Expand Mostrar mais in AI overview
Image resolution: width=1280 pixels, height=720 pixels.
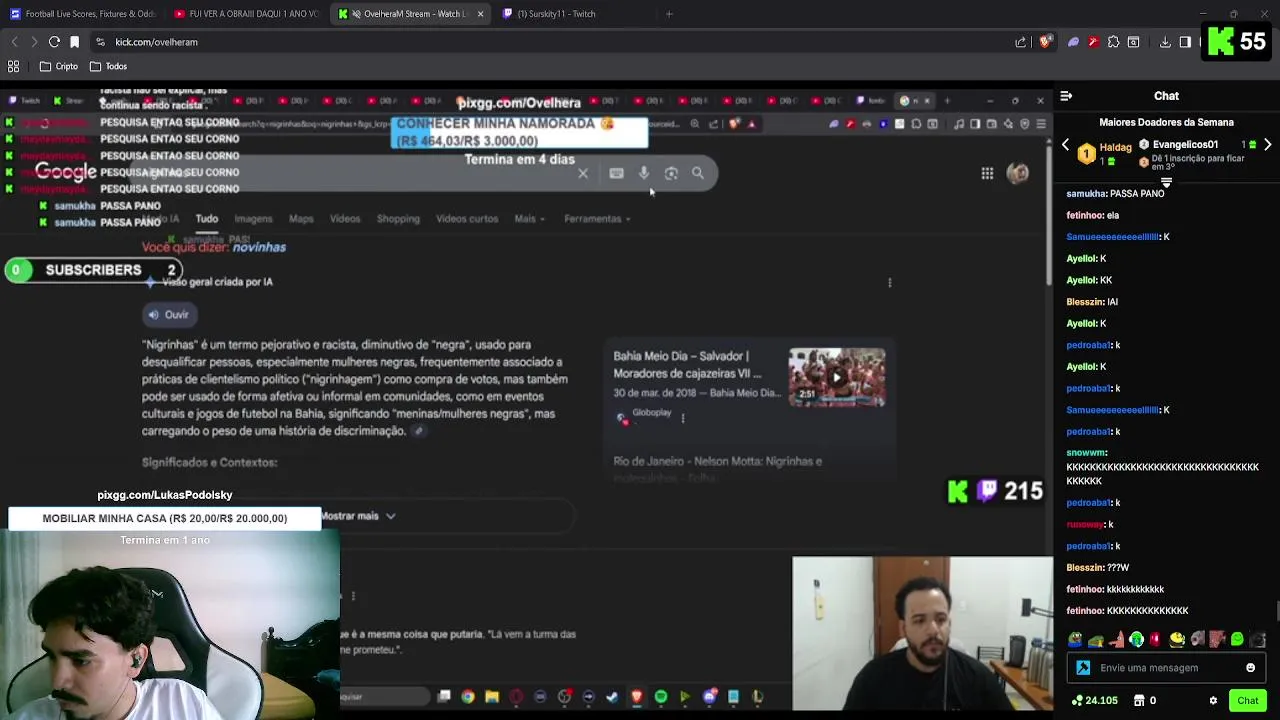coord(358,516)
